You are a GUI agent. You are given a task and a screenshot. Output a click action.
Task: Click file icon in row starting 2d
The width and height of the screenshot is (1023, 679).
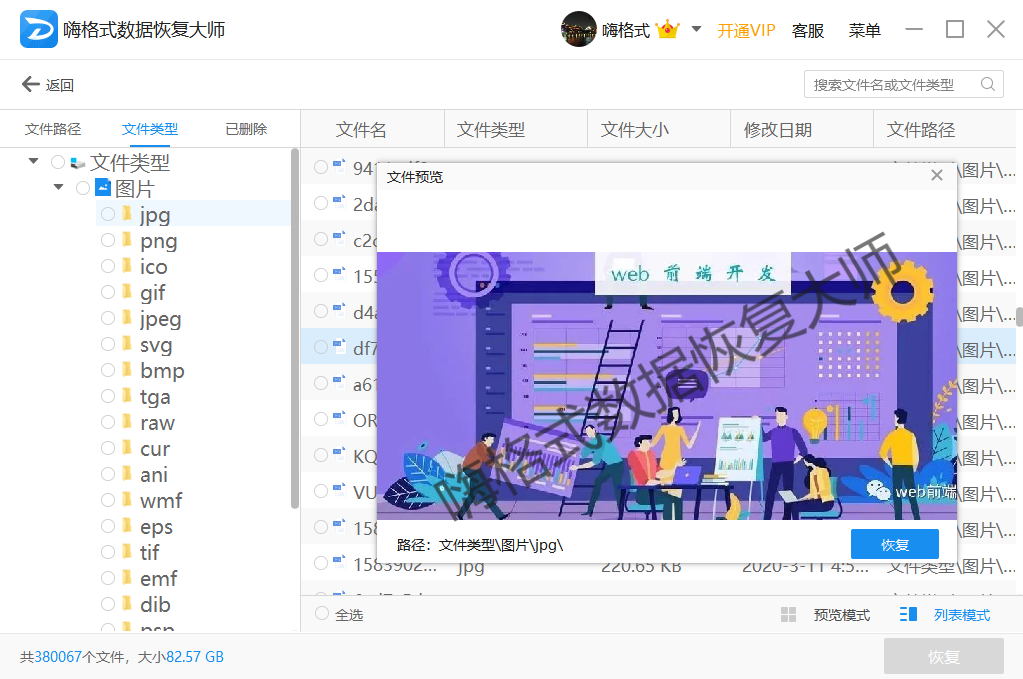tap(339, 202)
